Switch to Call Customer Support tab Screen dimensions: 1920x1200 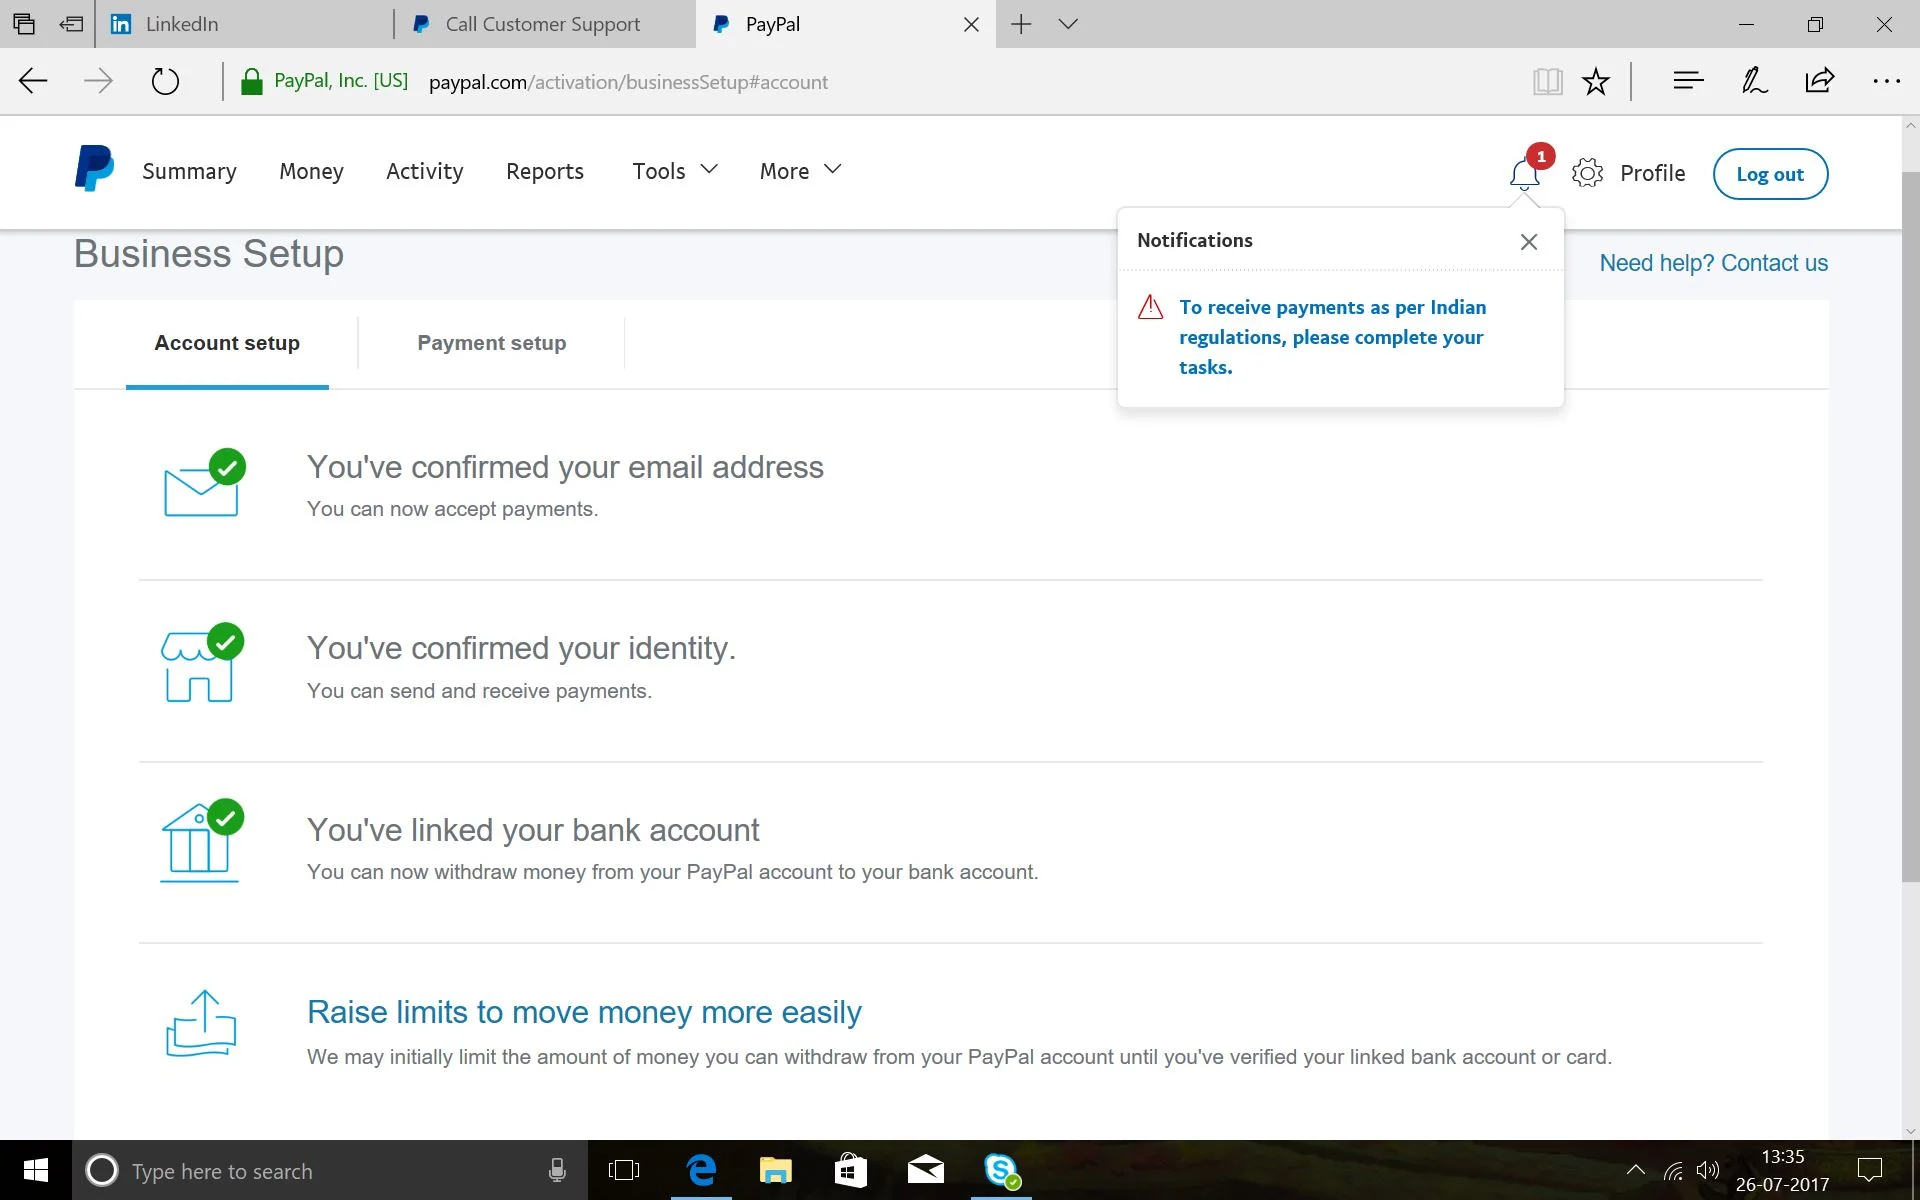pos(545,24)
